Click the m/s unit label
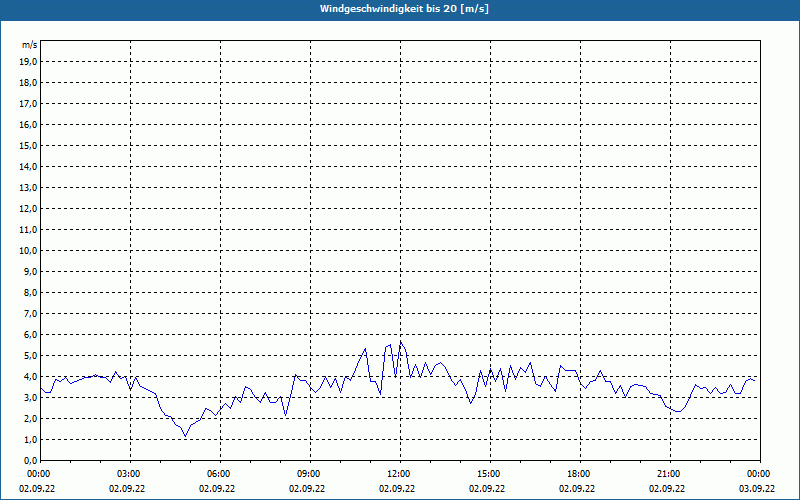Viewport: 800px width, 500px height. (x=30, y=45)
